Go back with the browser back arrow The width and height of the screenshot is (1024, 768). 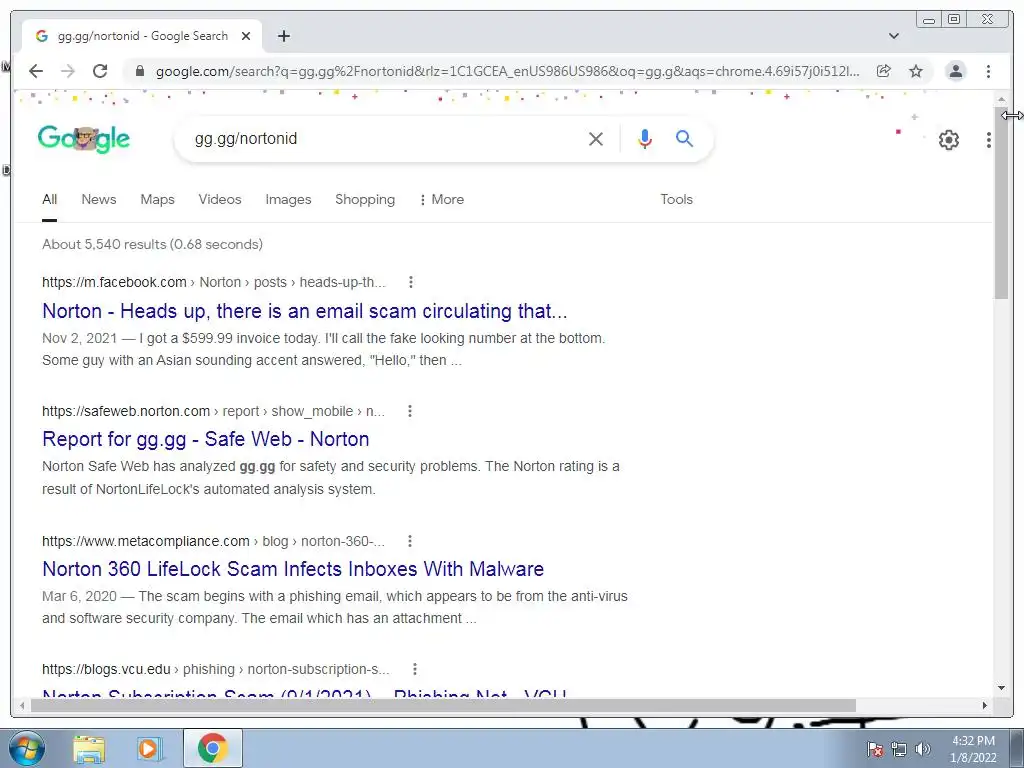click(x=36, y=71)
